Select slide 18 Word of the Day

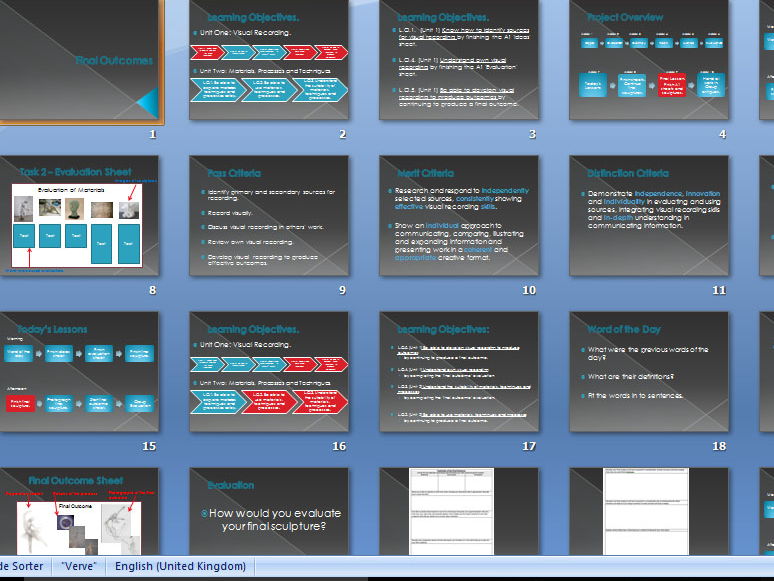(x=649, y=371)
